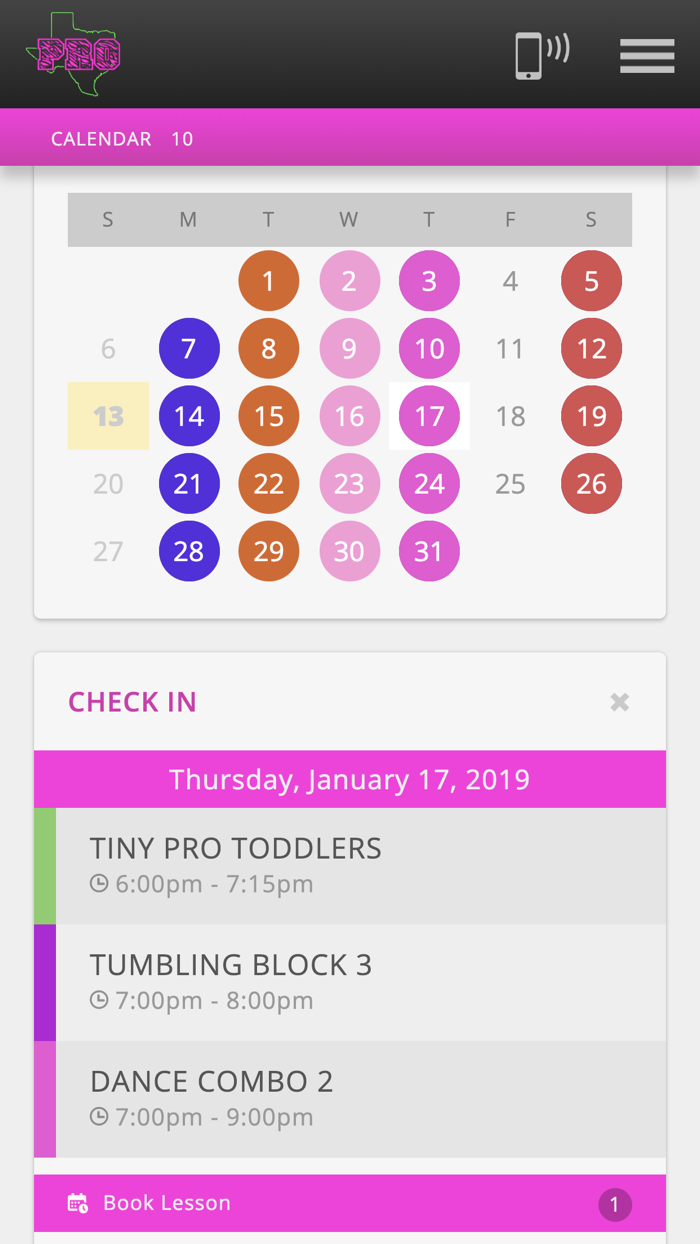Click the clock icon beside TUMBLING BLOCK 3
This screenshot has width=700, height=1244.
[98, 999]
